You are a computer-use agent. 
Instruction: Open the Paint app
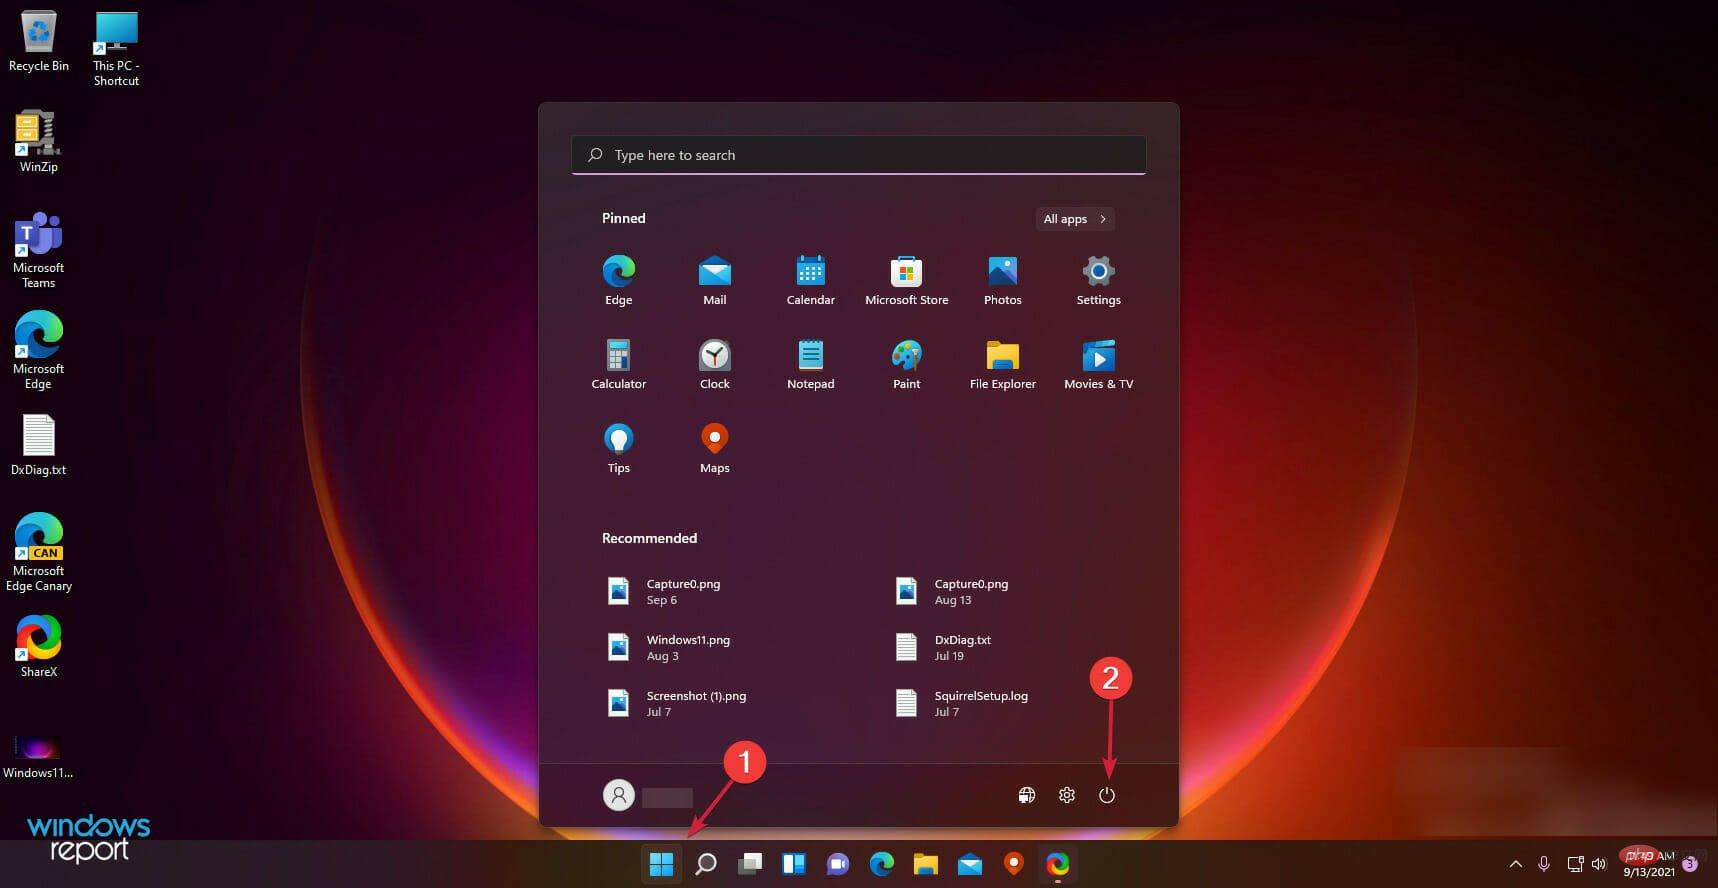pos(906,365)
